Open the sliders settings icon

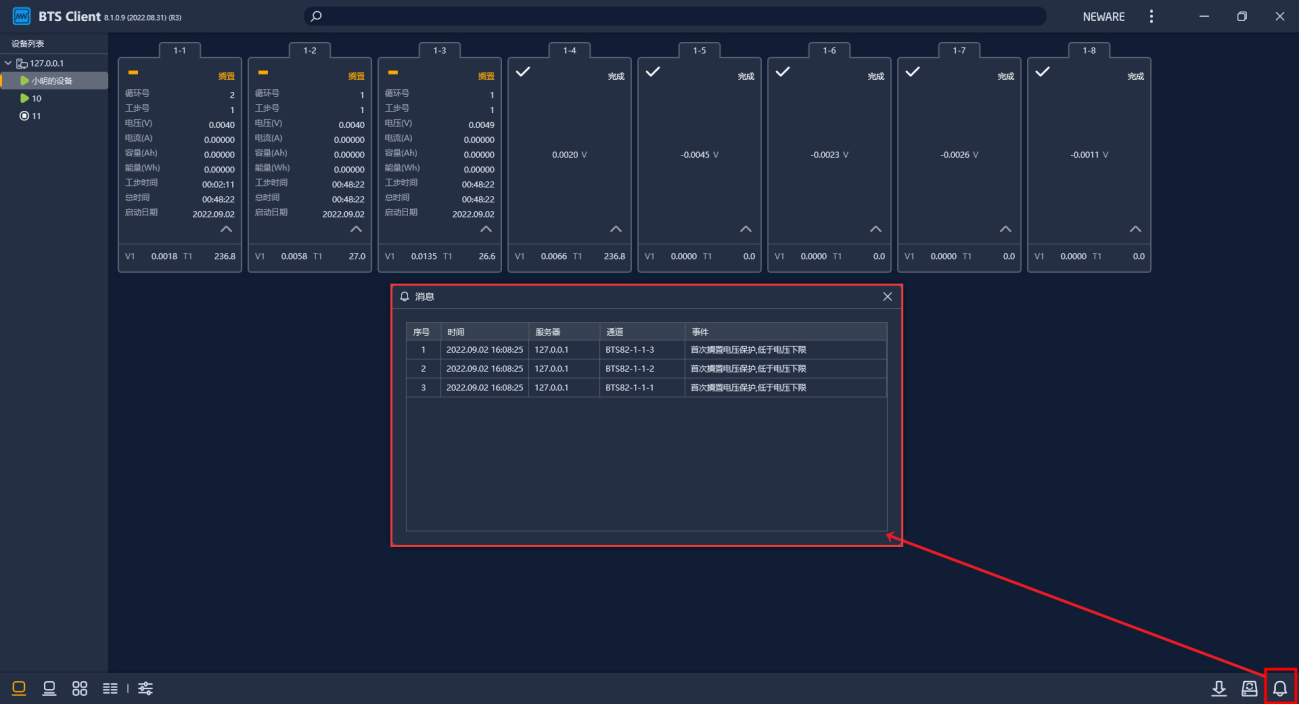click(x=146, y=688)
